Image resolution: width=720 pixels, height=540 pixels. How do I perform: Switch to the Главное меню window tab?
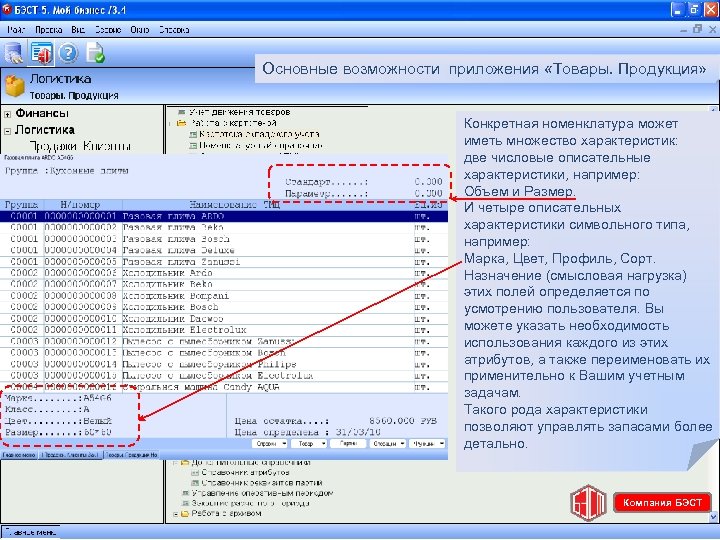[19, 455]
